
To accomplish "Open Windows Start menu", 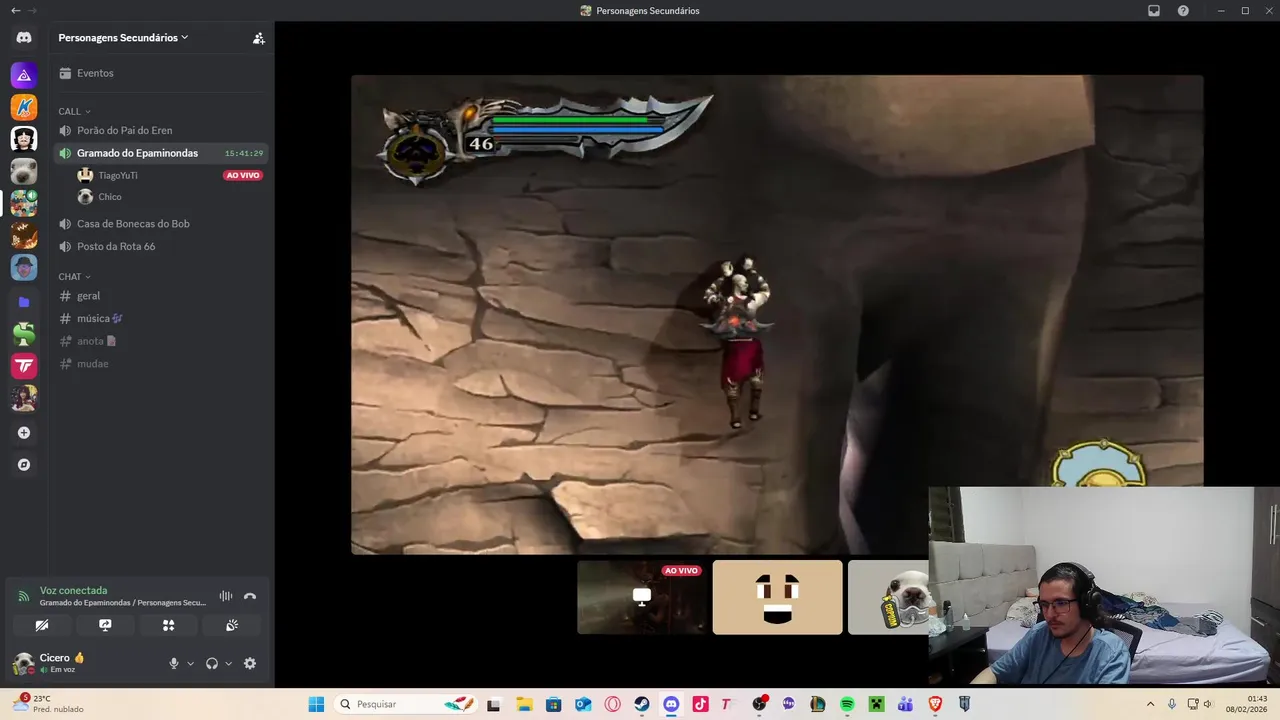I will click(316, 704).
